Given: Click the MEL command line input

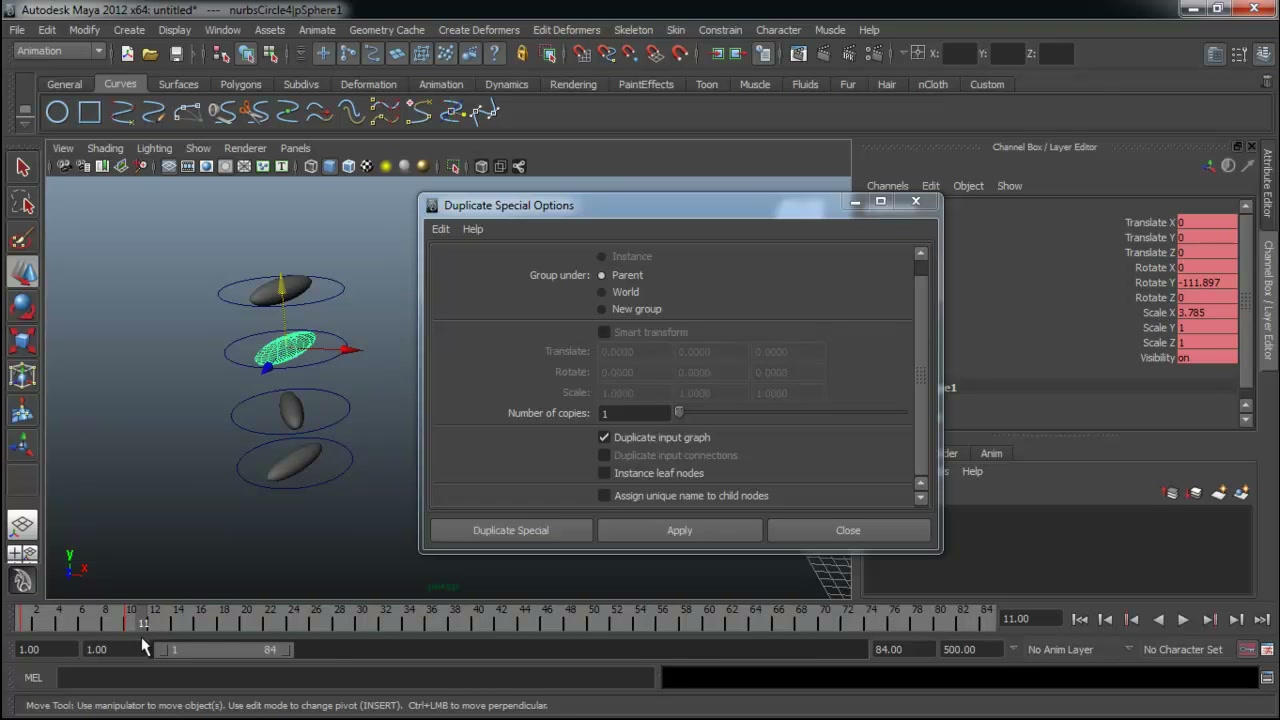Looking at the screenshot, I should 357,678.
